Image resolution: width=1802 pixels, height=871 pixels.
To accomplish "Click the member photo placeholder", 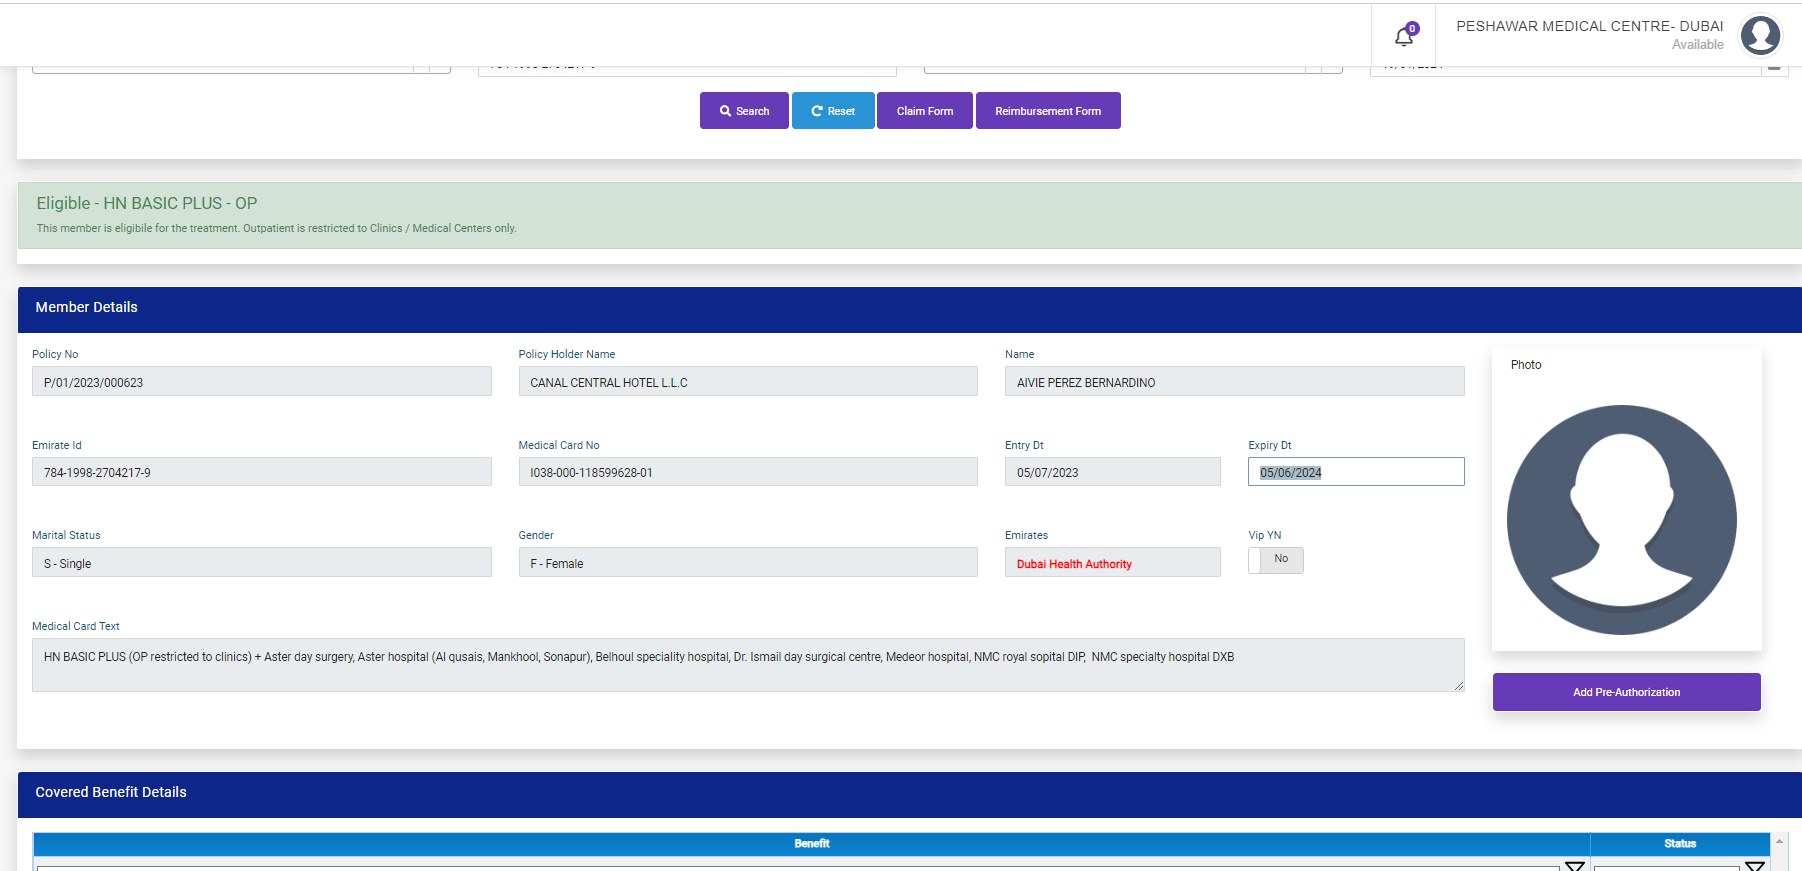I will 1621,519.
